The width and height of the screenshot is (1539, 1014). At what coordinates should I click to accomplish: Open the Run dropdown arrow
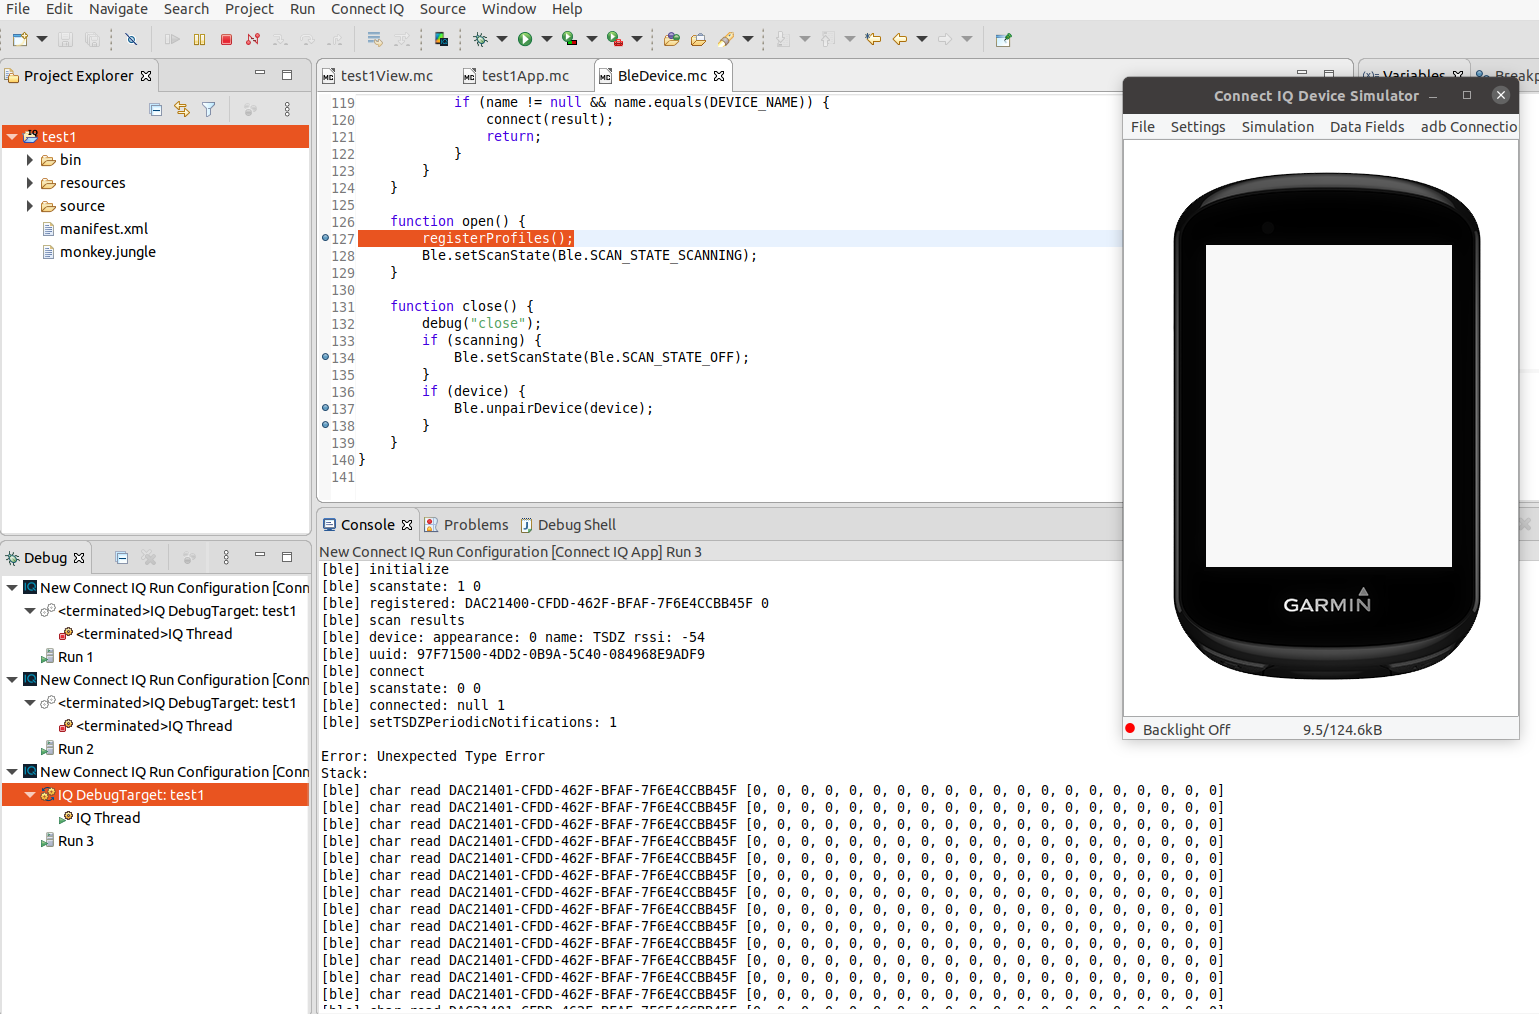click(547, 39)
